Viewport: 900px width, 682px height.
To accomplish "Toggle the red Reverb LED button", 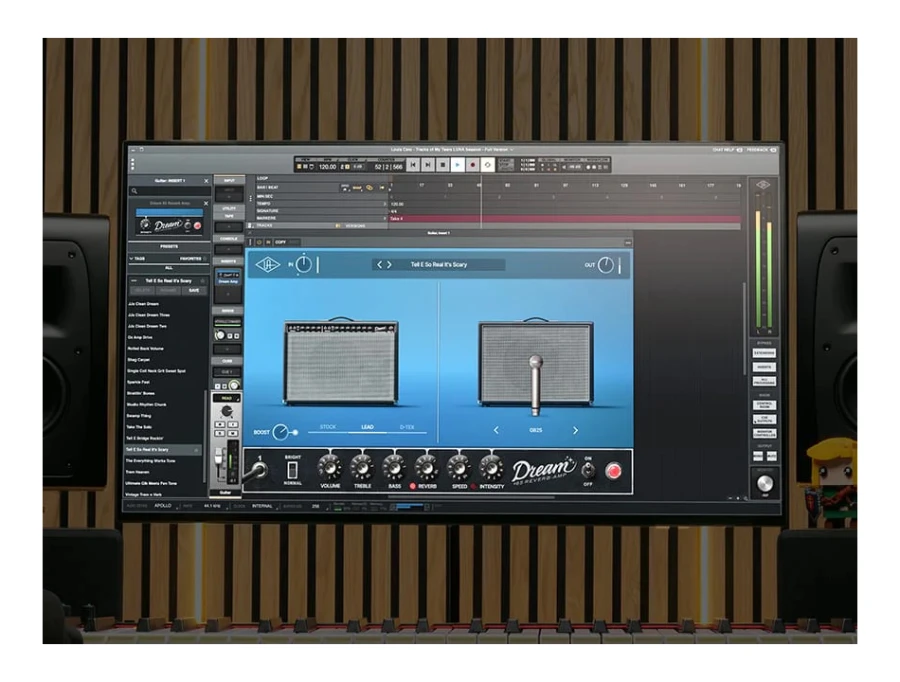I will pos(412,486).
